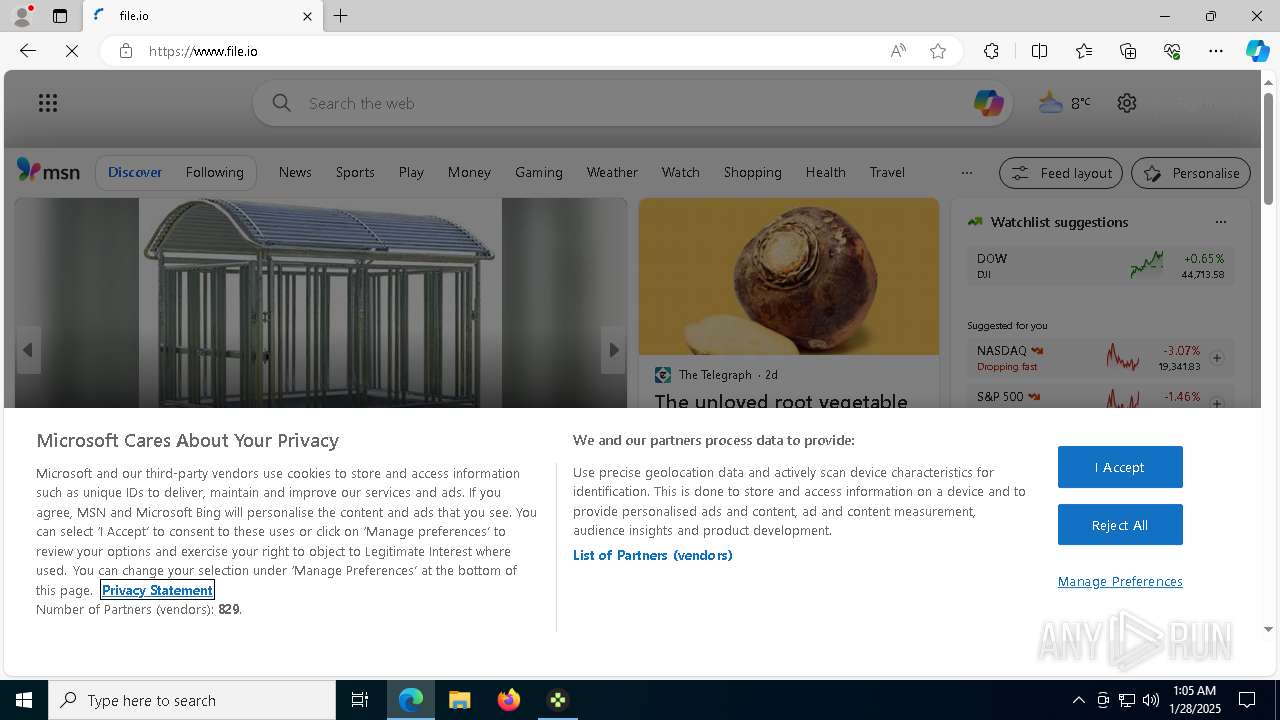
Task: Open the Travel menu item
Action: [887, 172]
